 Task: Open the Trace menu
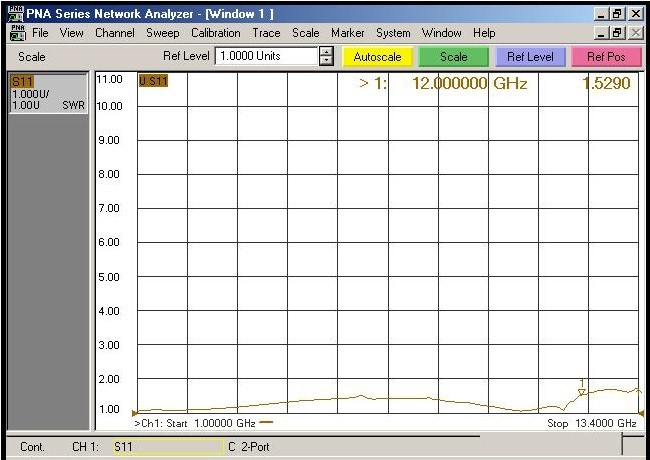pos(267,33)
